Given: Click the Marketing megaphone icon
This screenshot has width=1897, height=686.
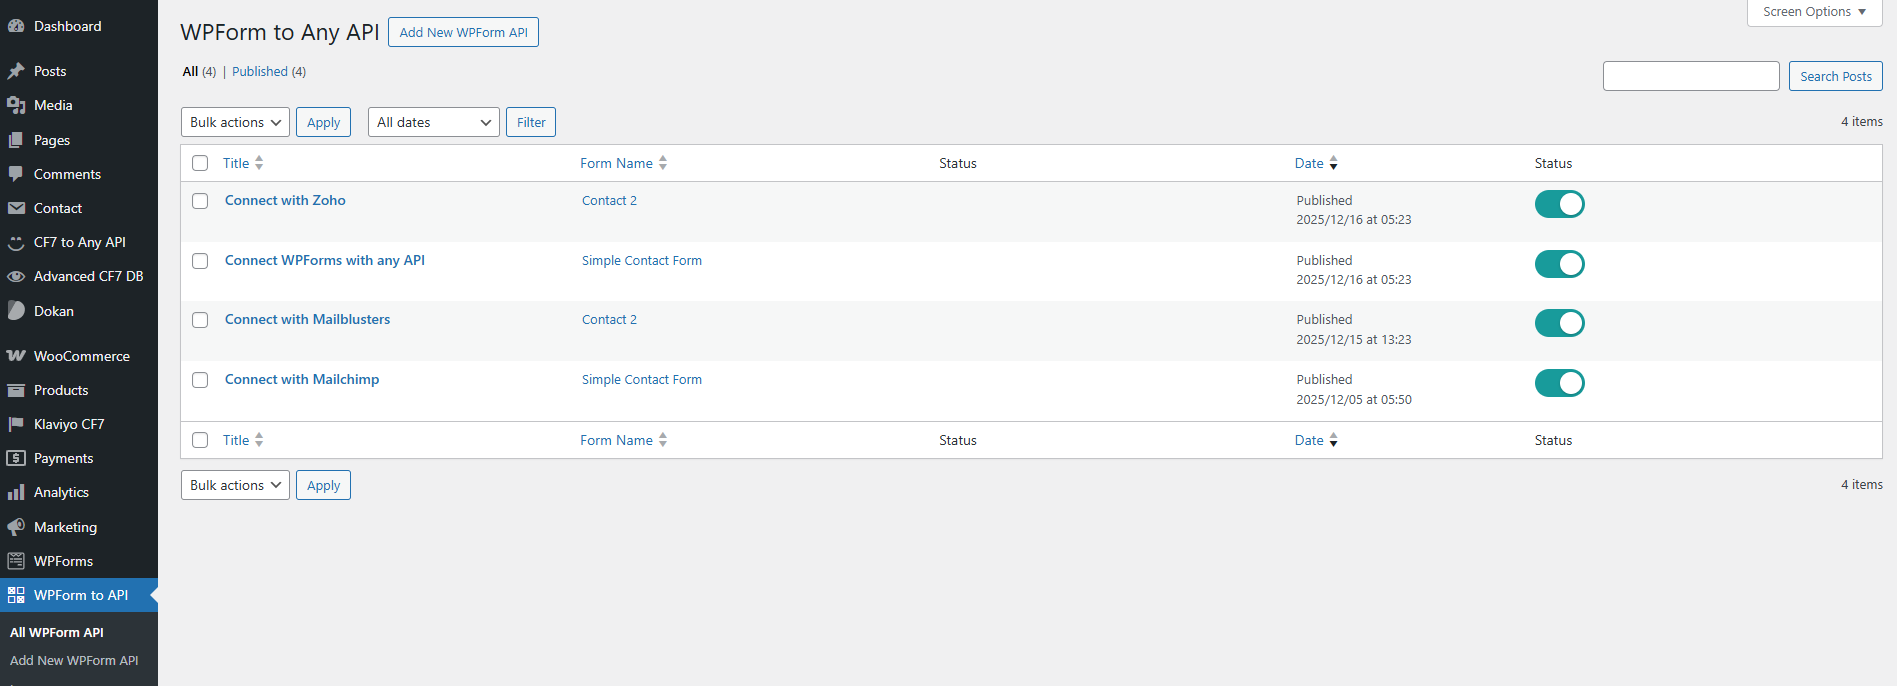Looking at the screenshot, I should point(16,527).
